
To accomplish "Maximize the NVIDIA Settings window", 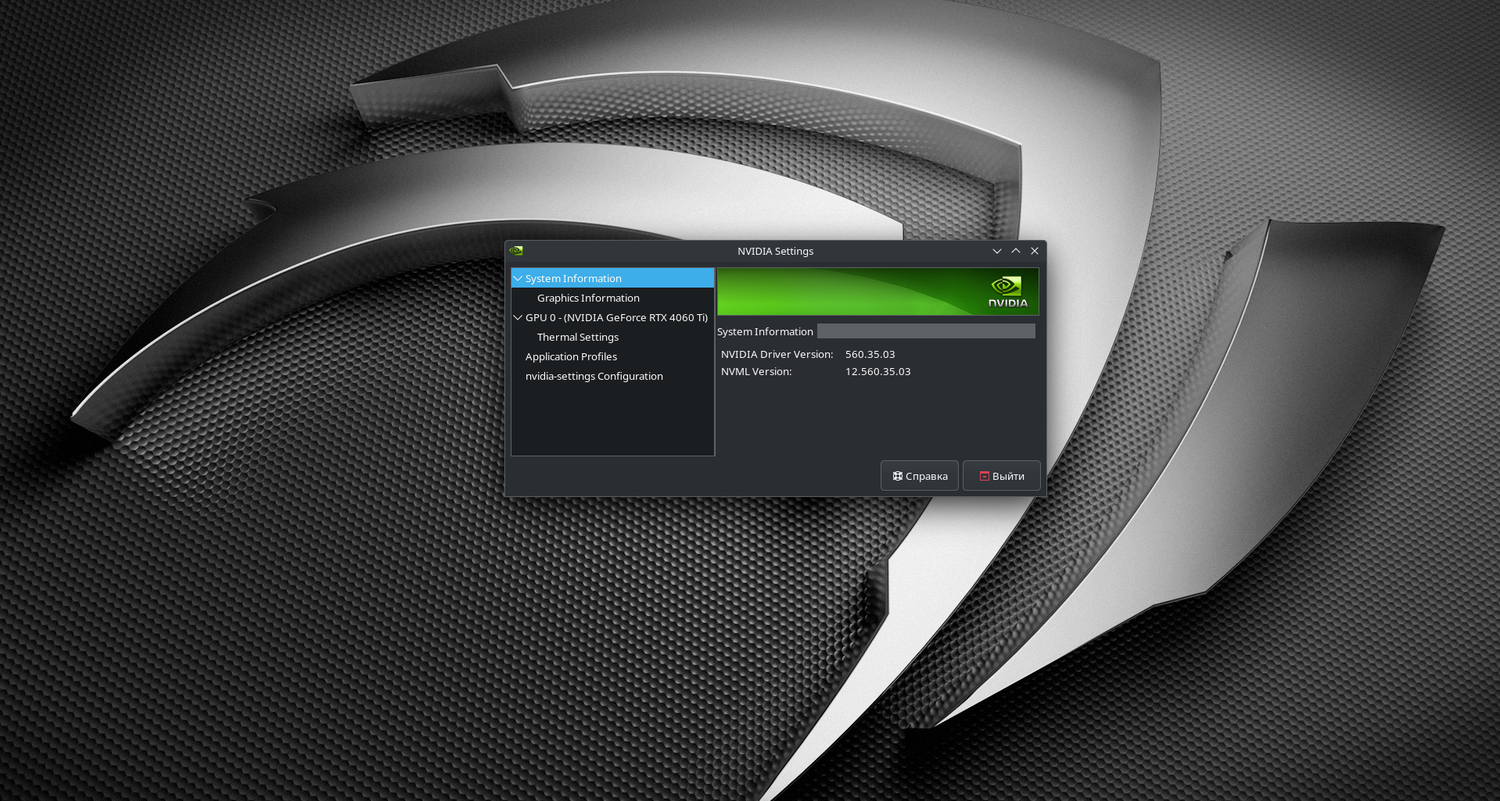I will click(1016, 251).
